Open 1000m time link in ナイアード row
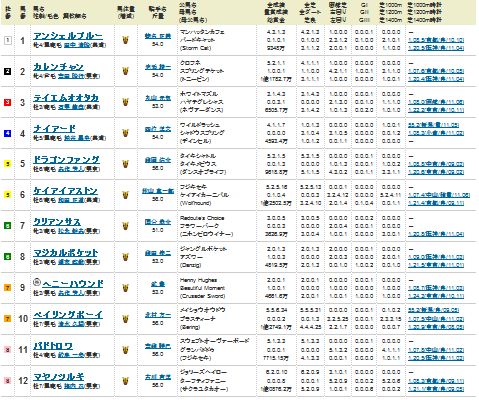 (433, 125)
